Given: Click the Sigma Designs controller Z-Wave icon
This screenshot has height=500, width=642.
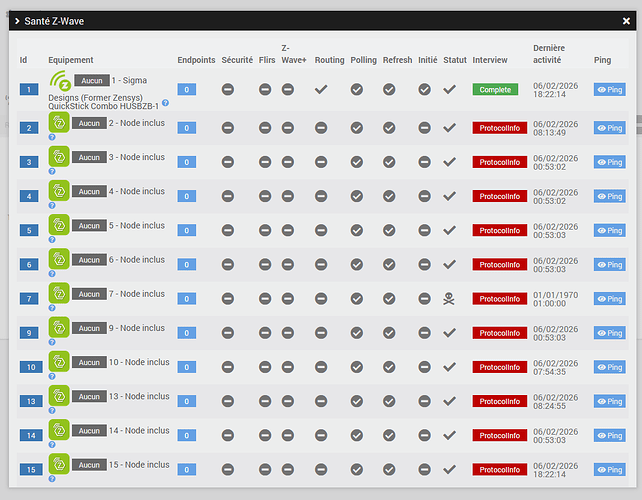Looking at the screenshot, I should pyautogui.click(x=60, y=81).
